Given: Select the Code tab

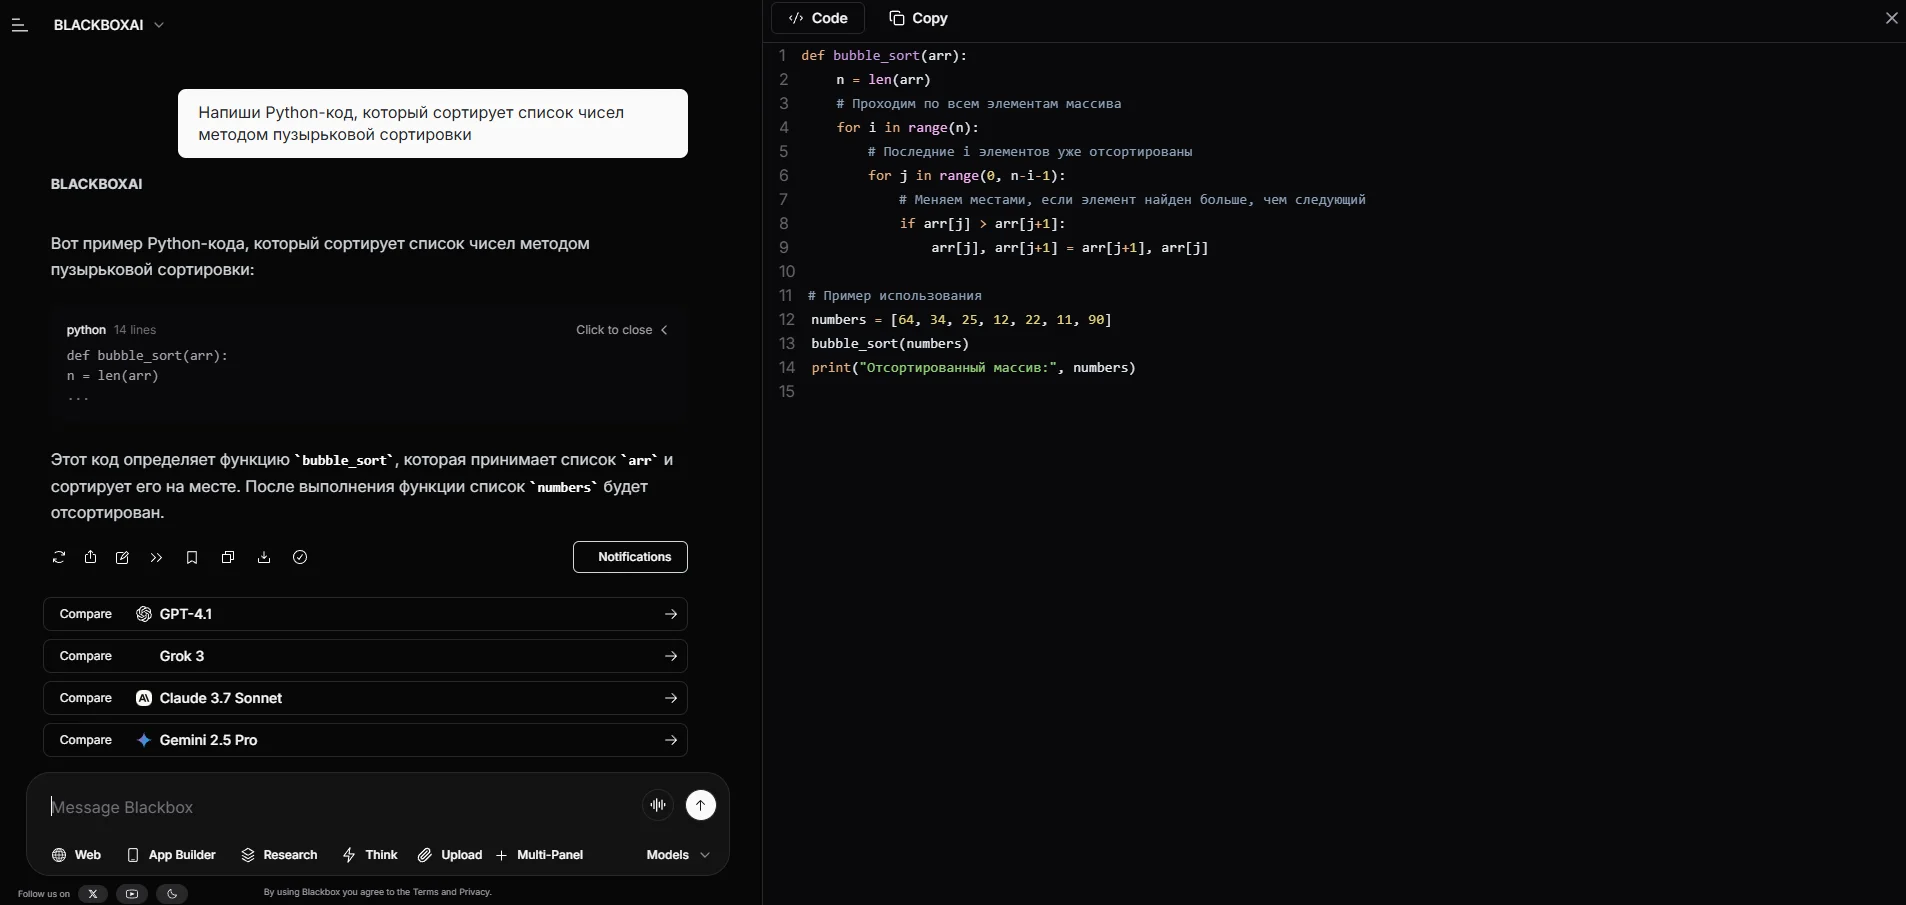Looking at the screenshot, I should coord(818,18).
